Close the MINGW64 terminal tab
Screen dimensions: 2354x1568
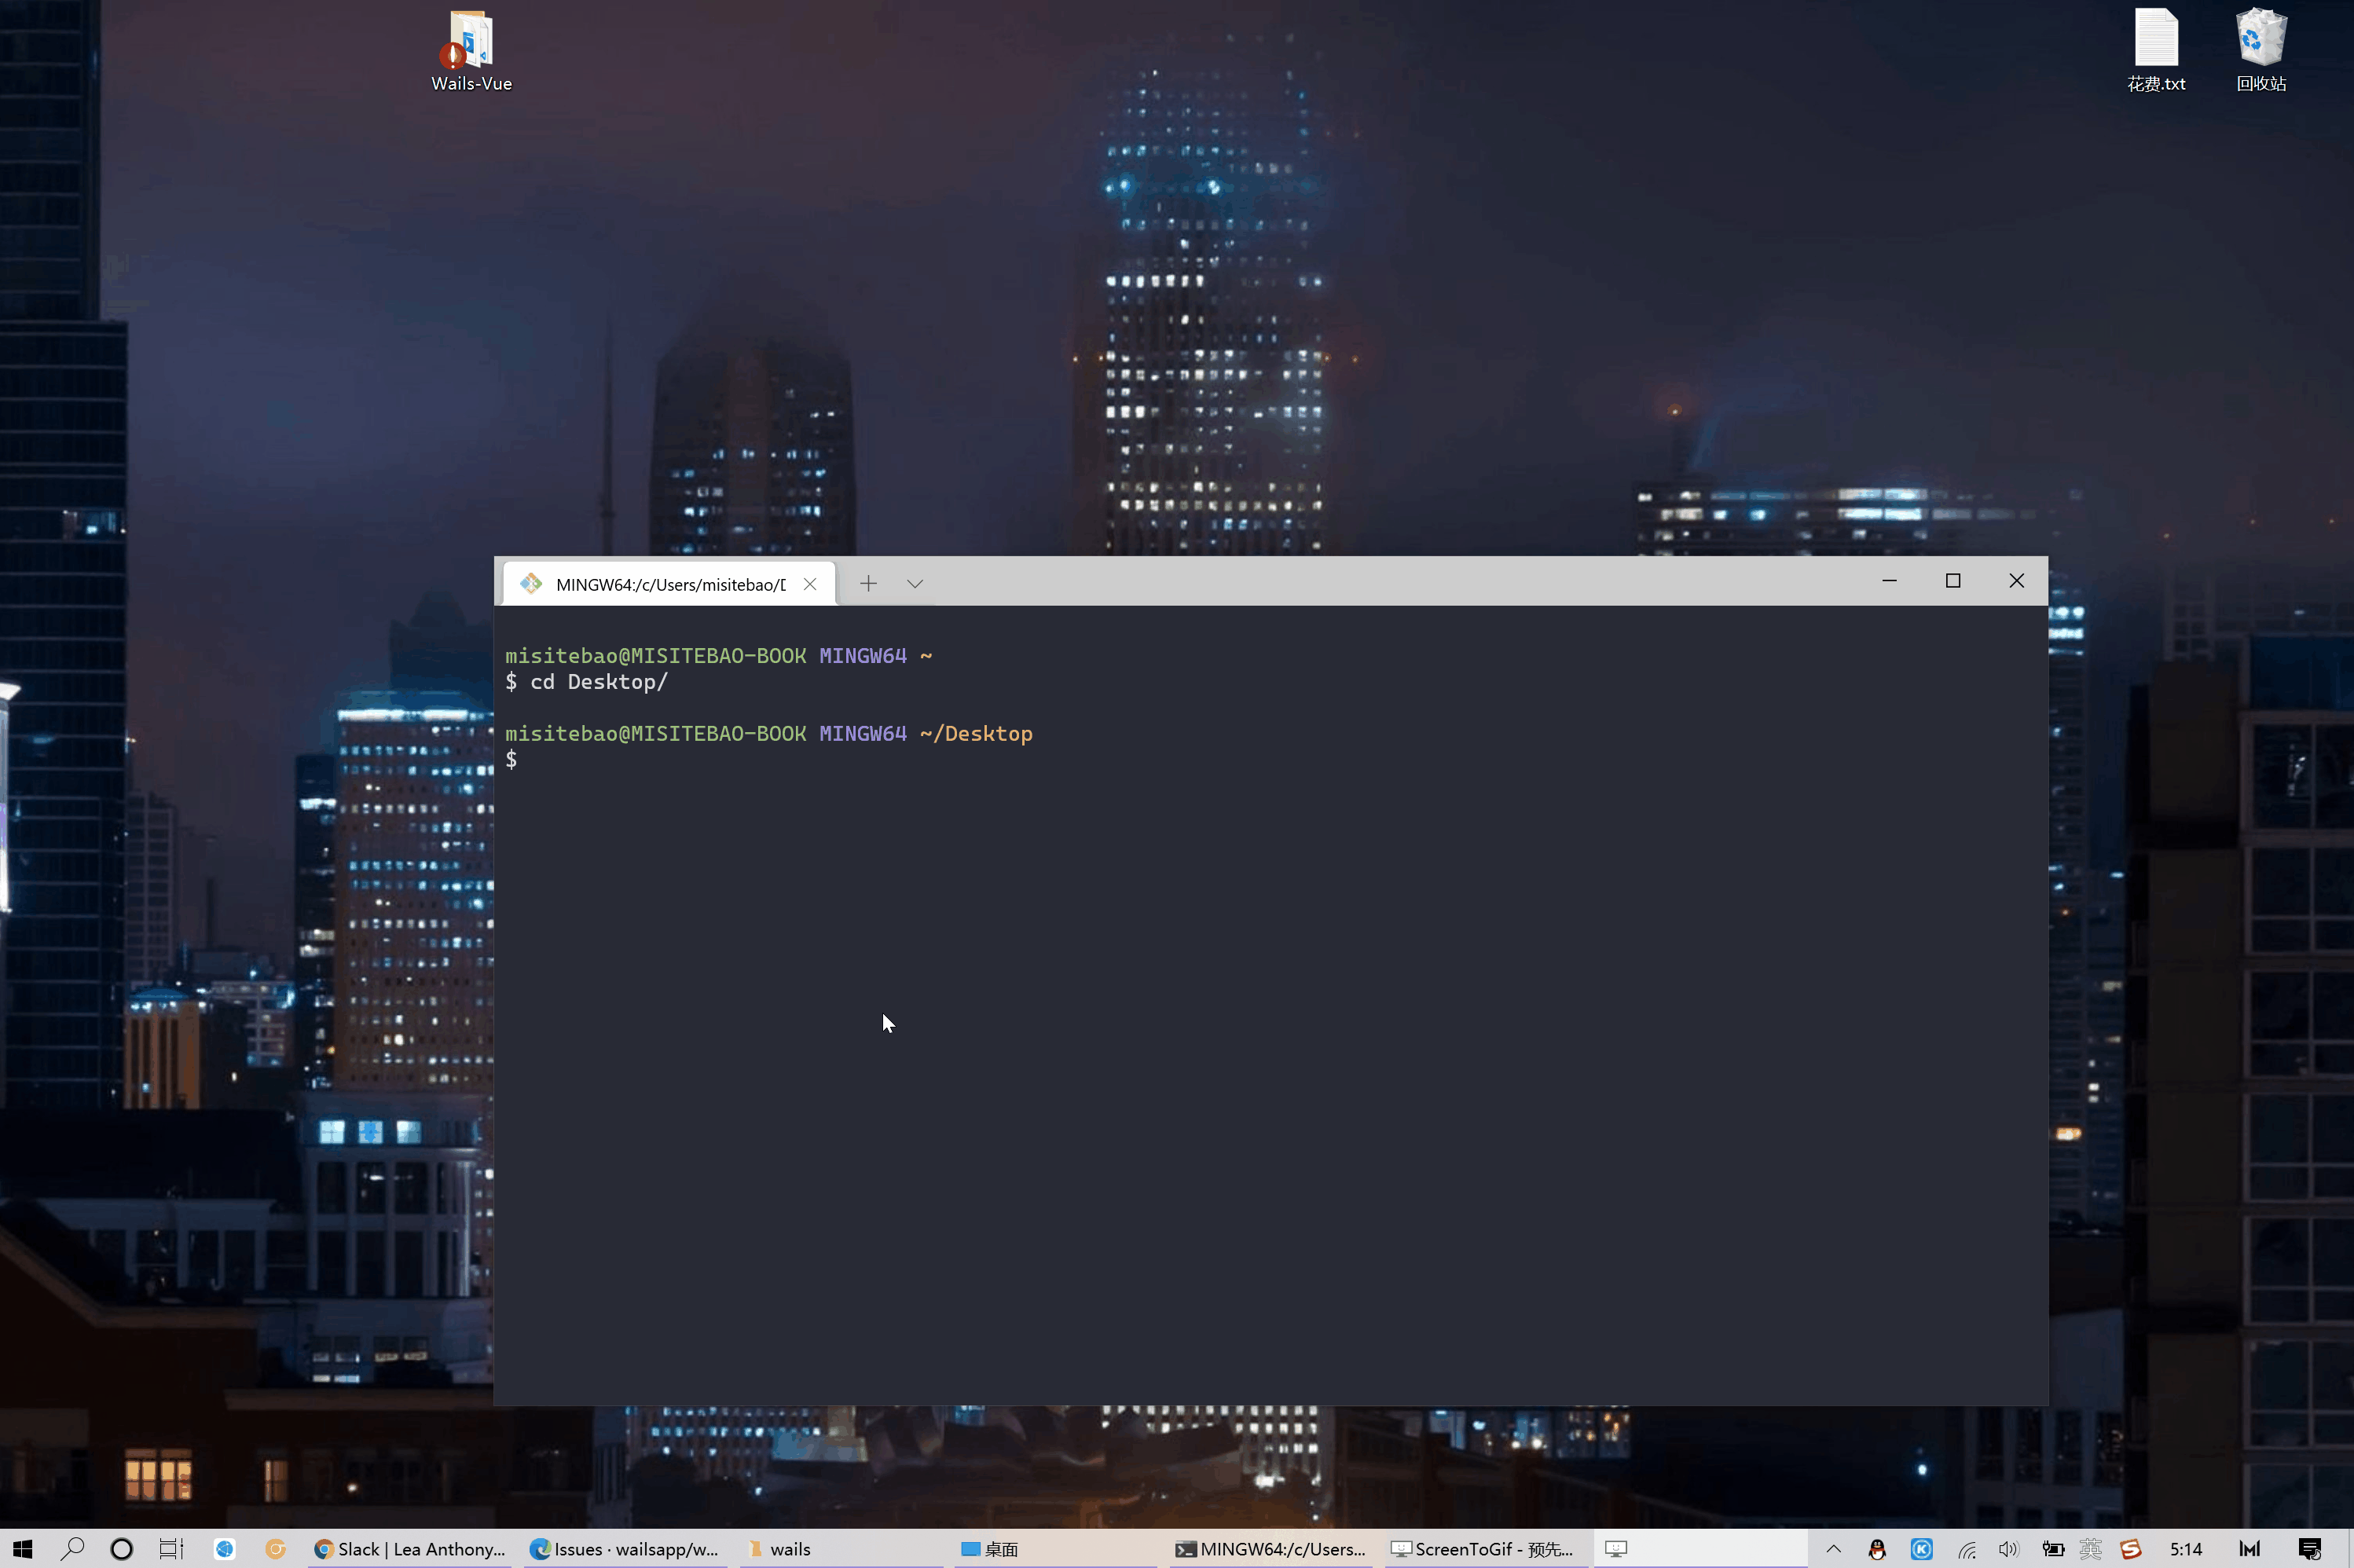pyautogui.click(x=810, y=584)
